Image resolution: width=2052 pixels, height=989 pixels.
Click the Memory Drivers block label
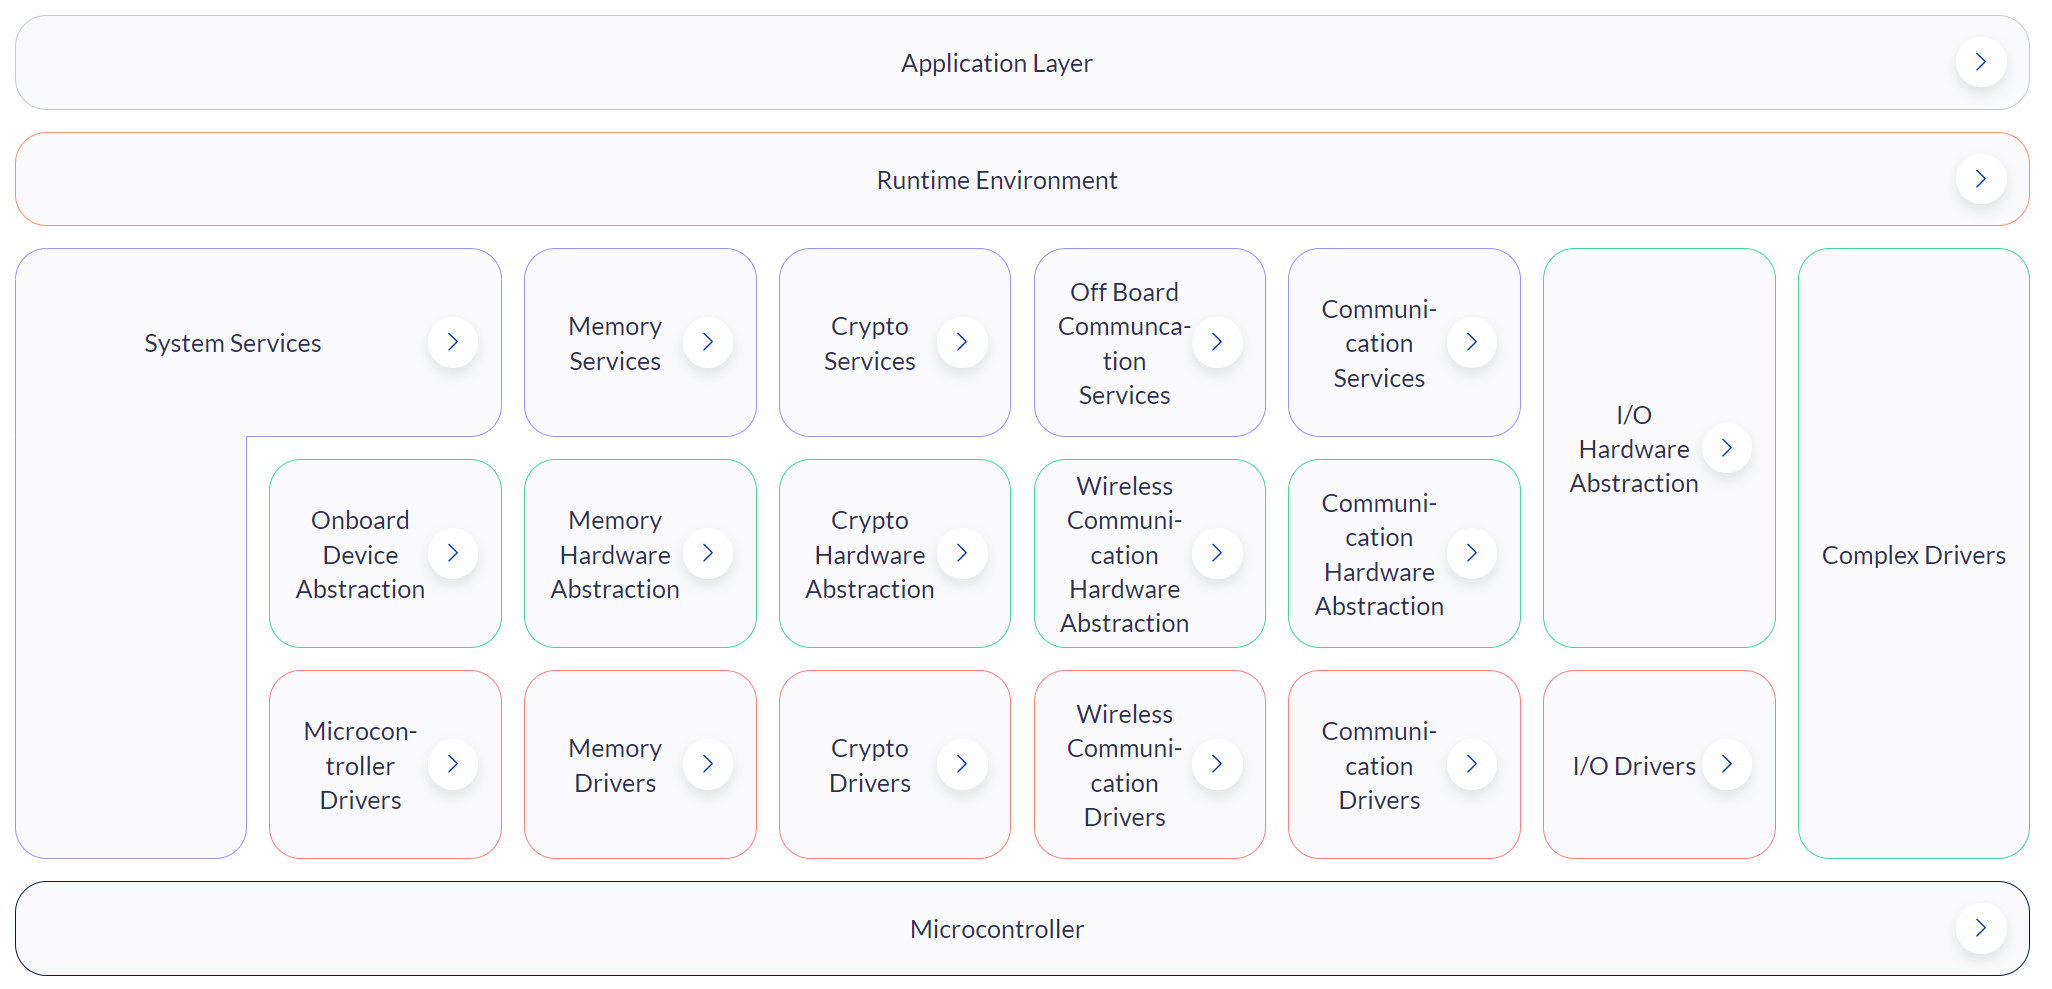click(x=615, y=765)
